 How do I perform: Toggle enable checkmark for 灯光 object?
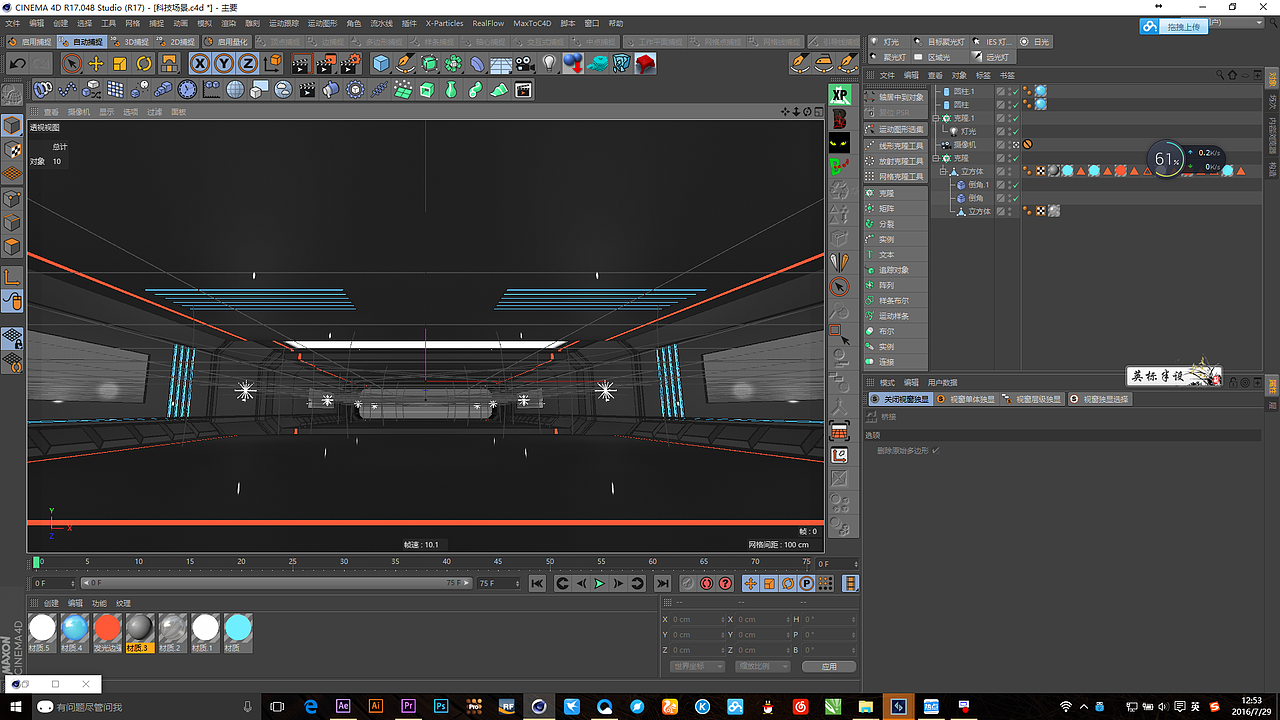point(1014,131)
